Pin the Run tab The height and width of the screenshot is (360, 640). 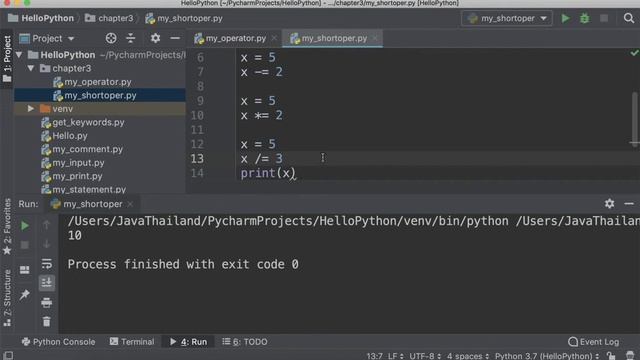(x=24, y=294)
